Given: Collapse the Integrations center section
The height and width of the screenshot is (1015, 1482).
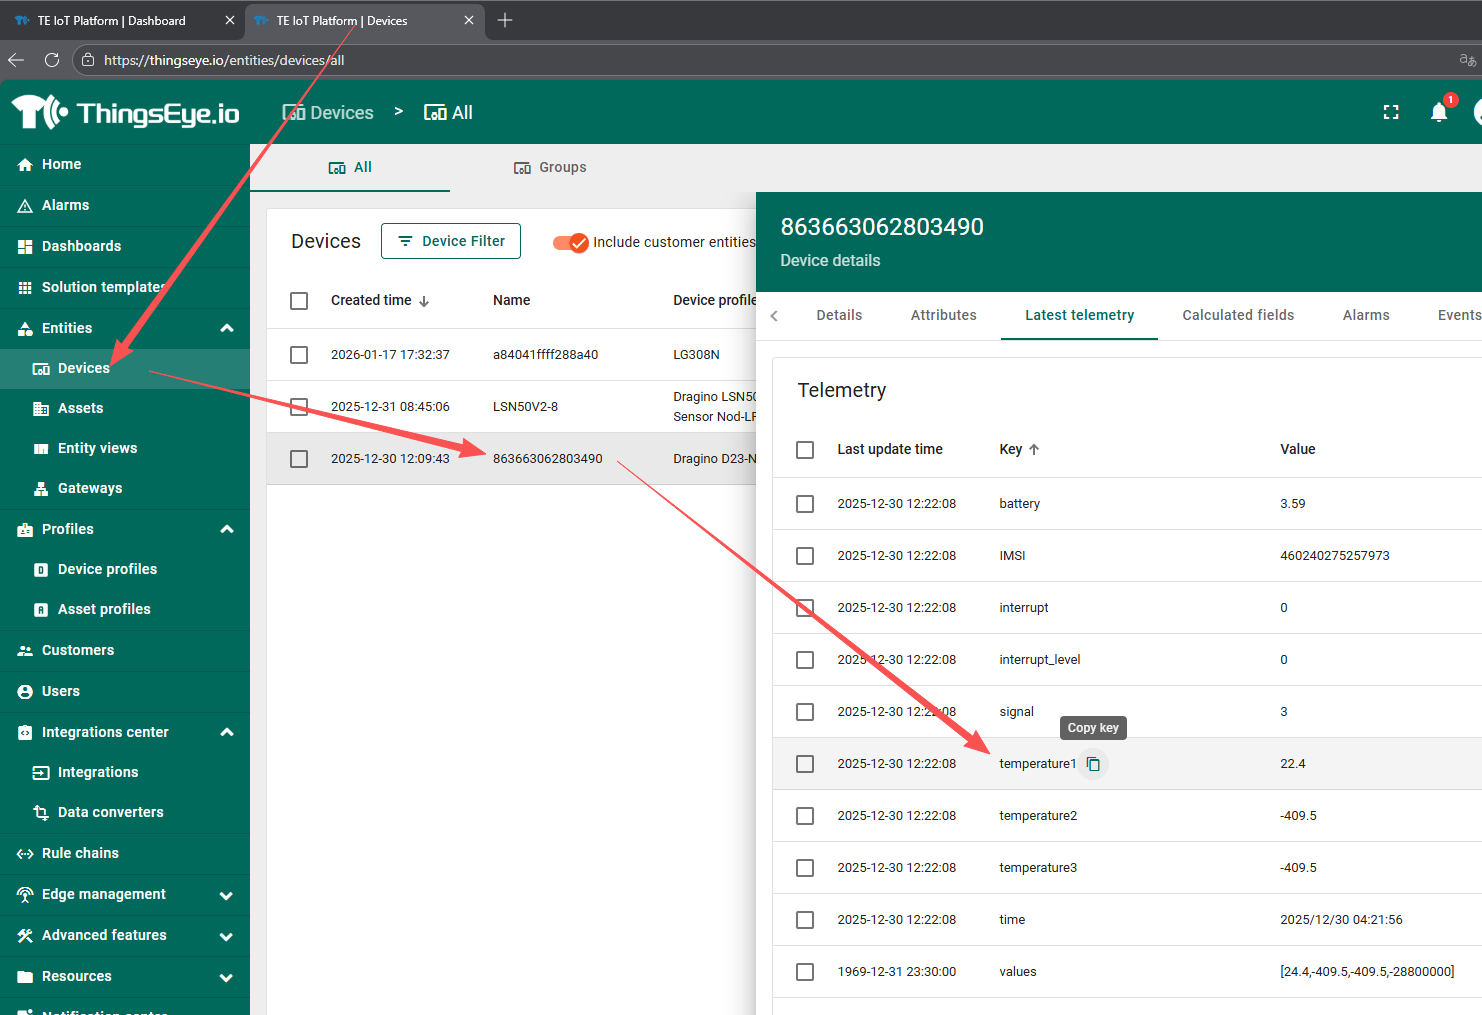Looking at the screenshot, I should (227, 732).
